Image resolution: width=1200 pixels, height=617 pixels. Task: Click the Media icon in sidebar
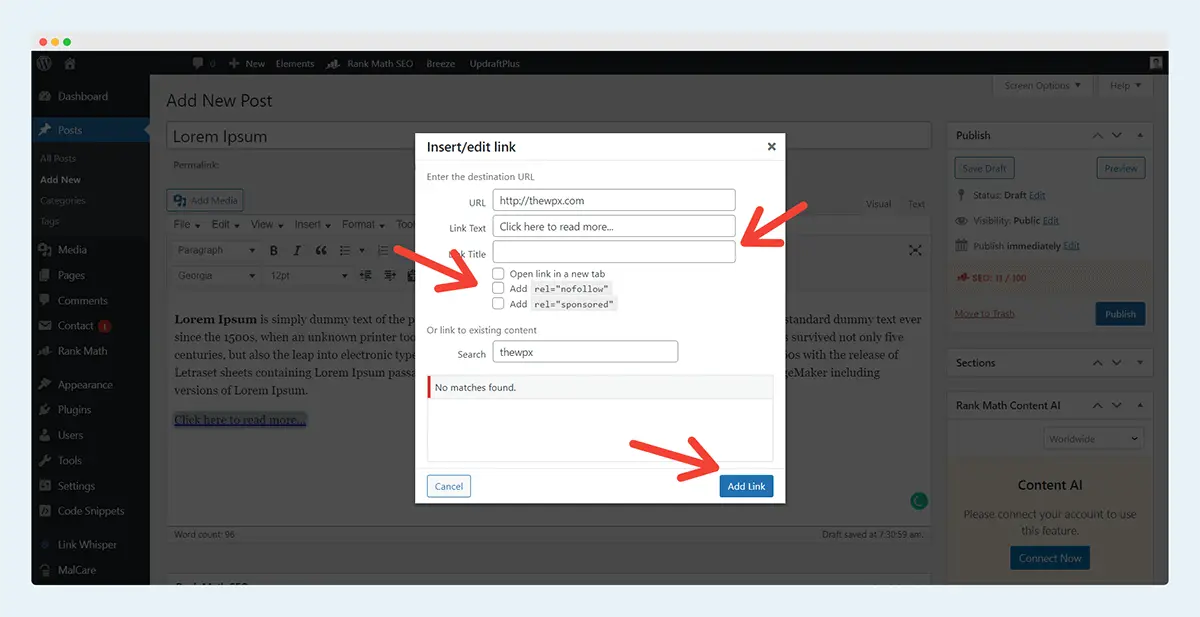click(44, 250)
